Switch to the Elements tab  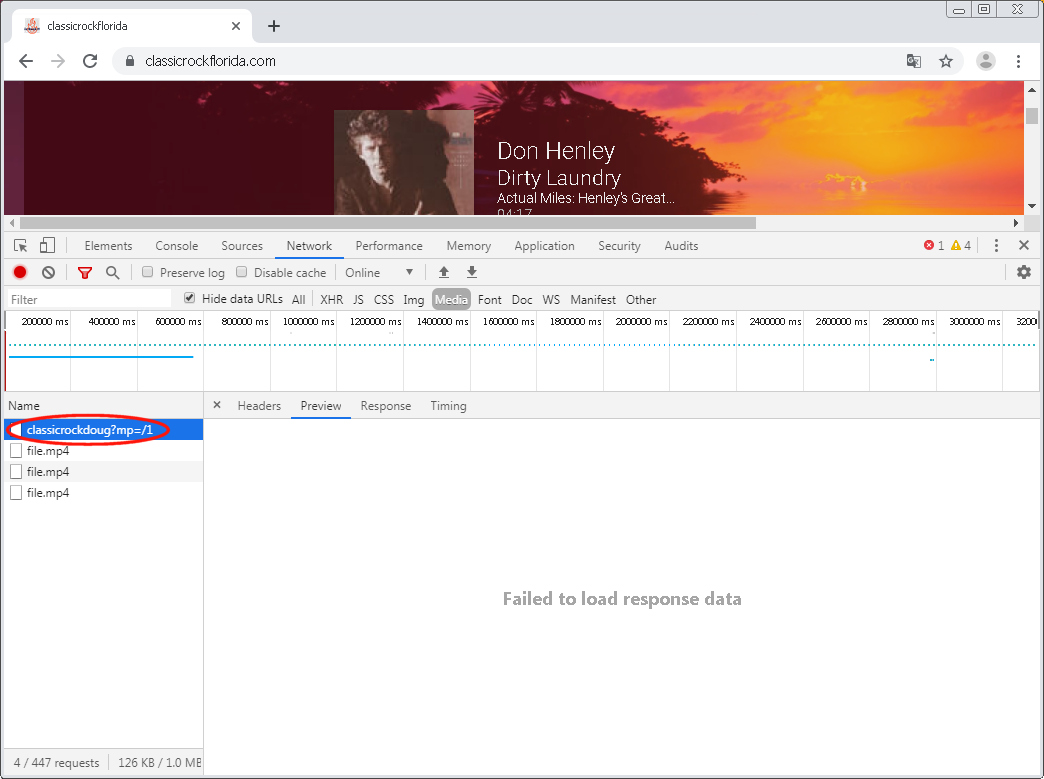[x=109, y=246]
